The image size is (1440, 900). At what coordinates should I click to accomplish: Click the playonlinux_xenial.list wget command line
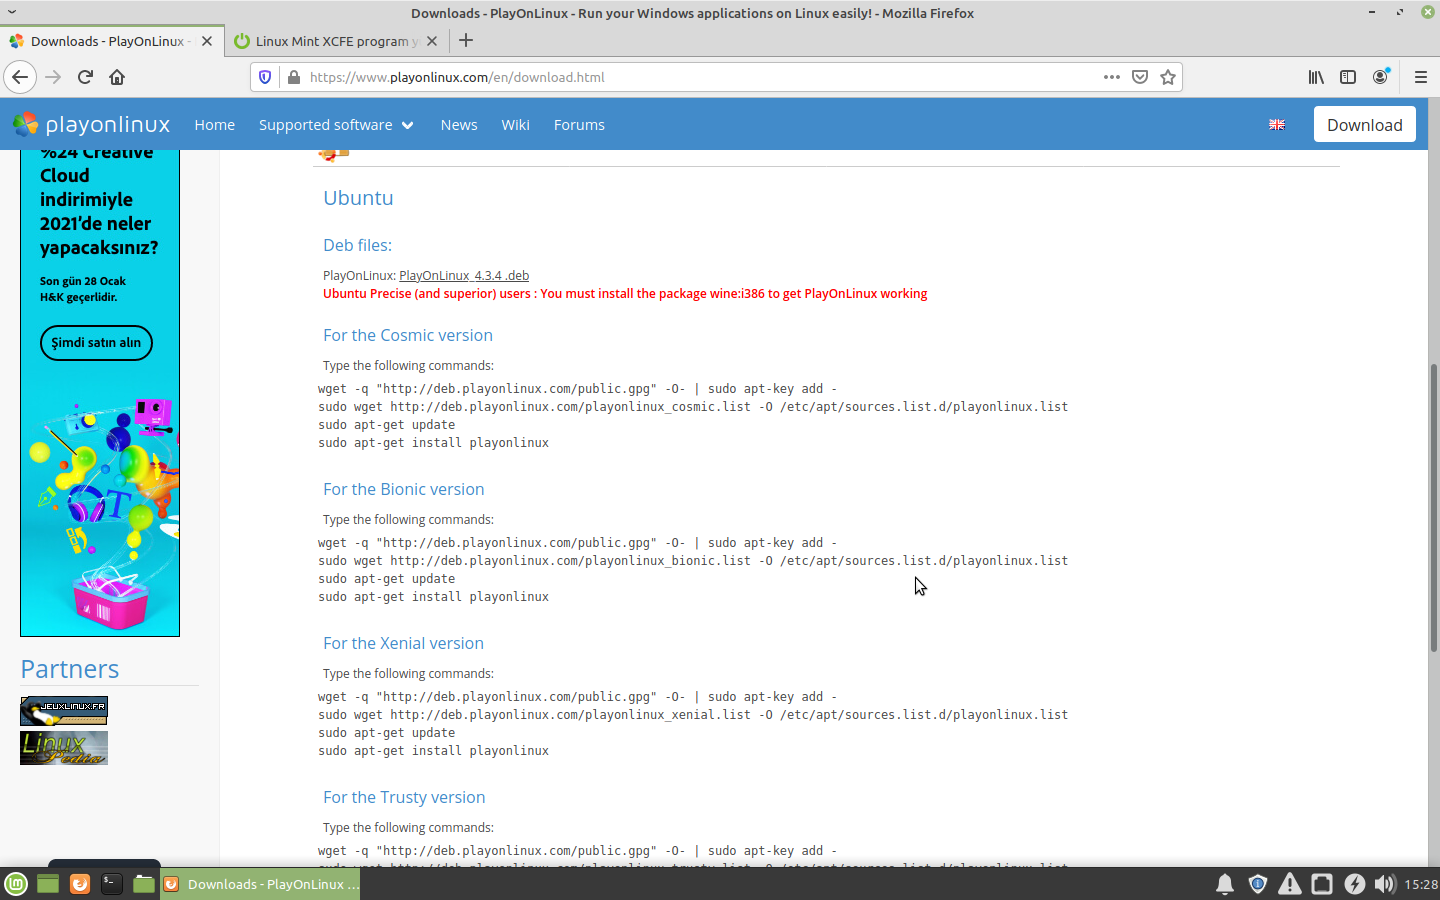click(693, 715)
